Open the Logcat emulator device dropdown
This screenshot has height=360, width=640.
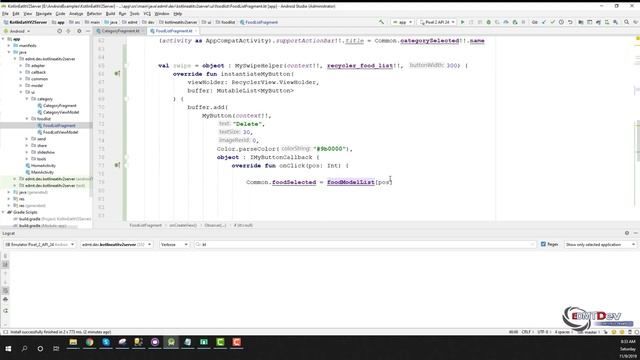40,244
